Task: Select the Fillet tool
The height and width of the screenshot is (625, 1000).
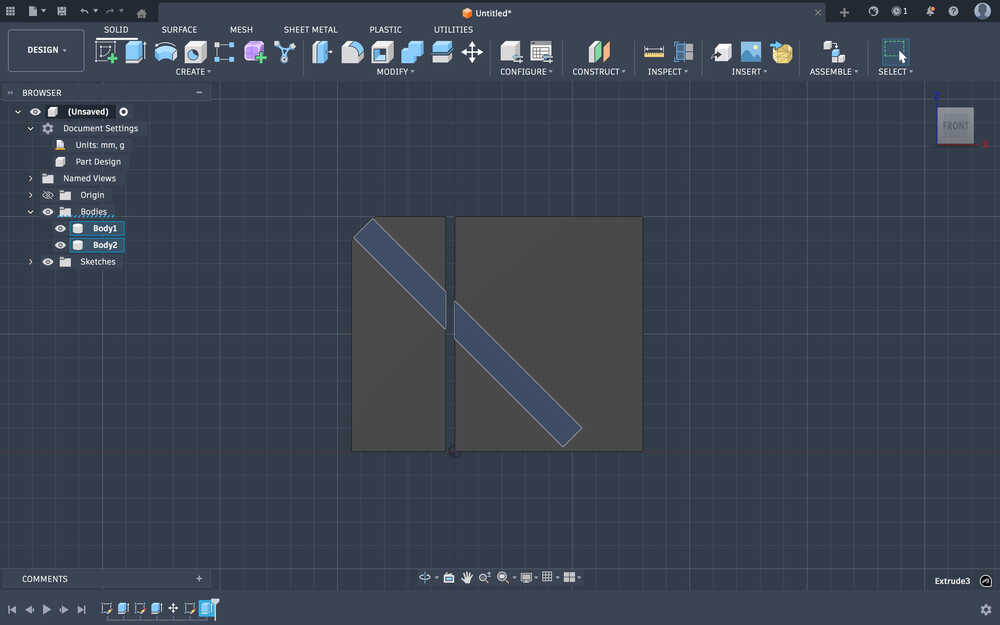Action: tap(352, 52)
